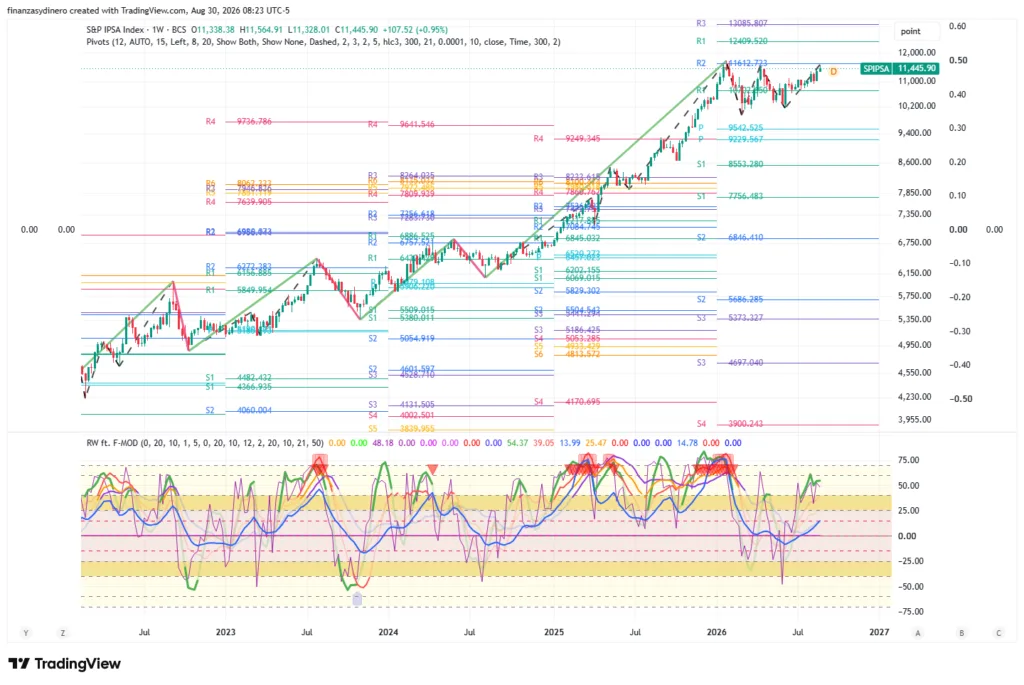Viewport: 1024px width, 685px height.
Task: Click the SPIPSA price label tag
Action: (876, 69)
